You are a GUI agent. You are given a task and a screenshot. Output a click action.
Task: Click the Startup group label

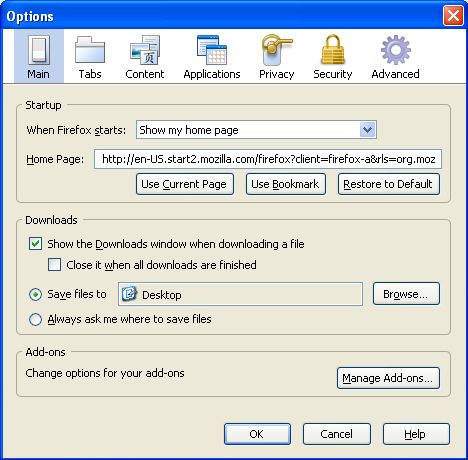(x=43, y=105)
